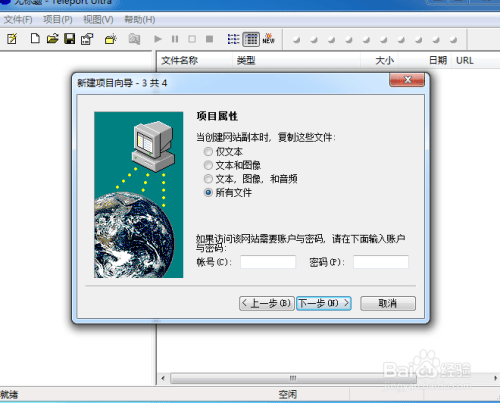Screen dimensions: 500x403
Task: Select the 所有文件 radio option
Action: pyautogui.click(x=208, y=193)
